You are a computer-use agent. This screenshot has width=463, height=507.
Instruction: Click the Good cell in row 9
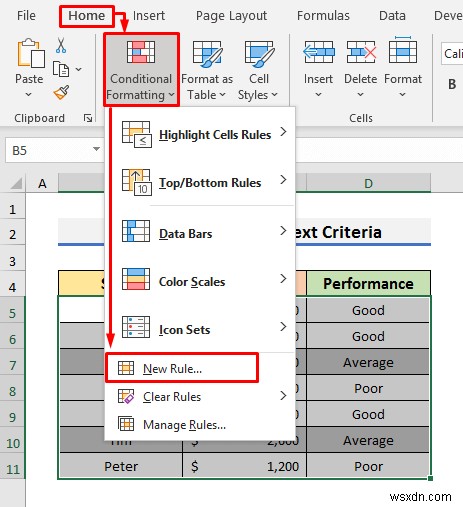368,414
